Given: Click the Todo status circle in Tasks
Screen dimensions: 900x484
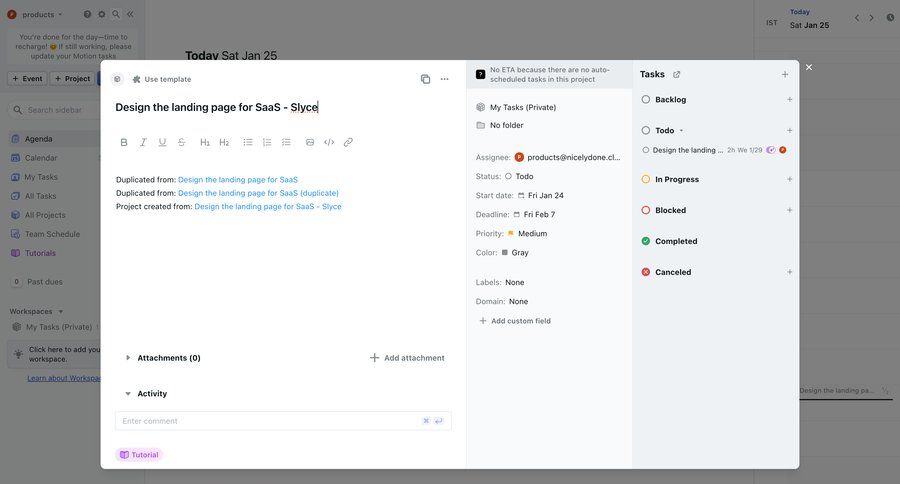Looking at the screenshot, I should click(x=646, y=130).
